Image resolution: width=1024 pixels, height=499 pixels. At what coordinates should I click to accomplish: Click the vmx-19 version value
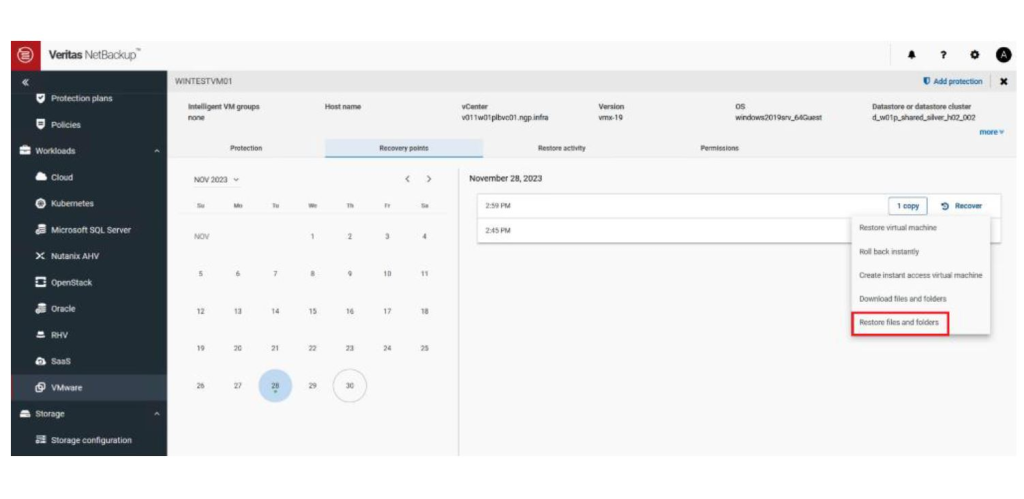tap(609, 118)
